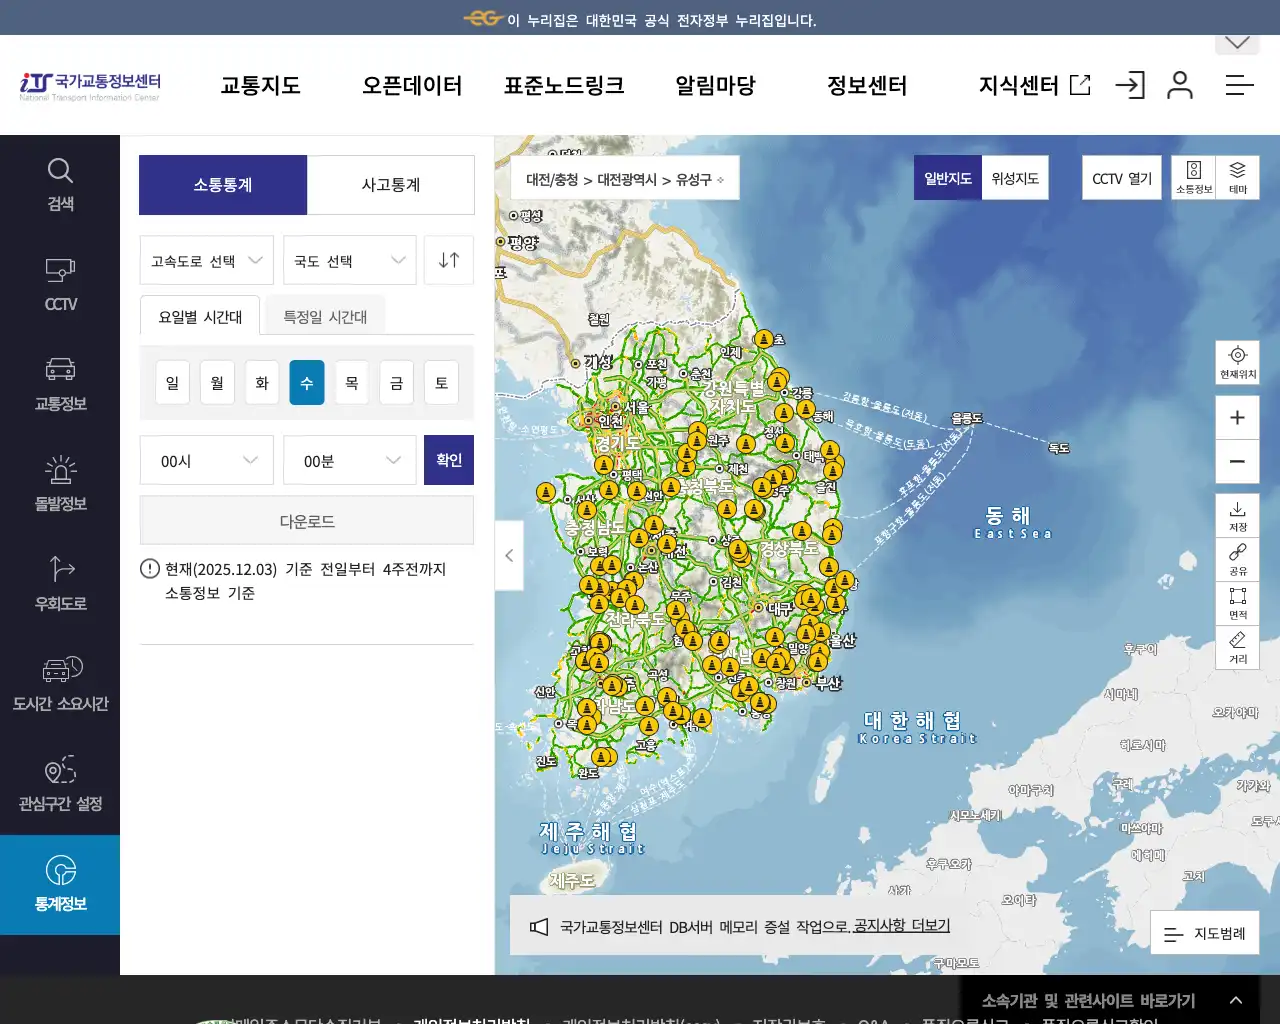Open the CCTV panel from the sidebar
1280x1024 pixels.
point(60,285)
